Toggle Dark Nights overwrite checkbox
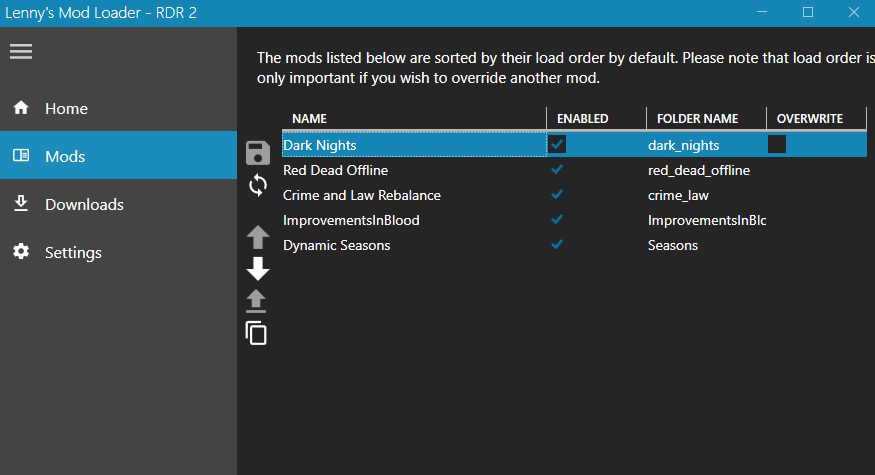Screen dimensions: 875x475 coord(777,145)
